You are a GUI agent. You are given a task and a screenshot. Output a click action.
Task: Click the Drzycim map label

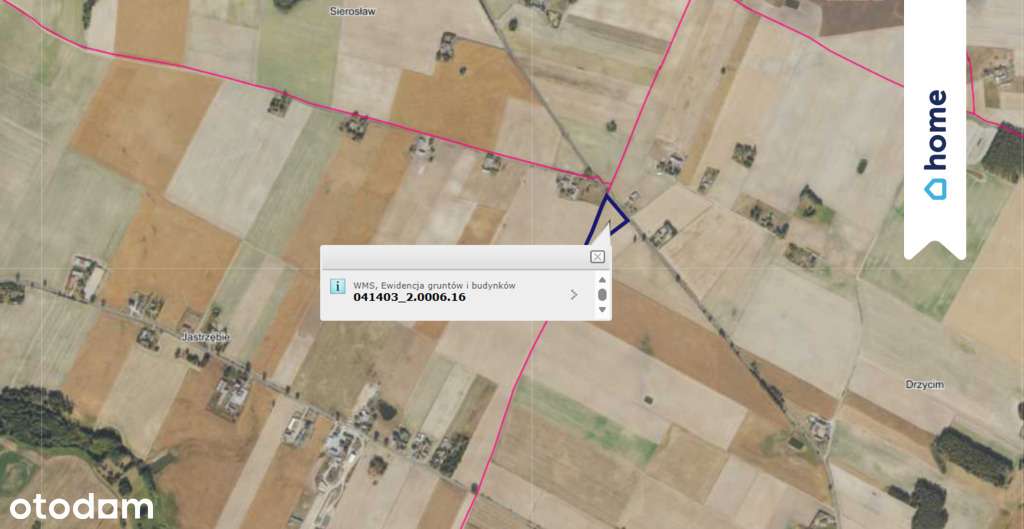[x=925, y=385]
